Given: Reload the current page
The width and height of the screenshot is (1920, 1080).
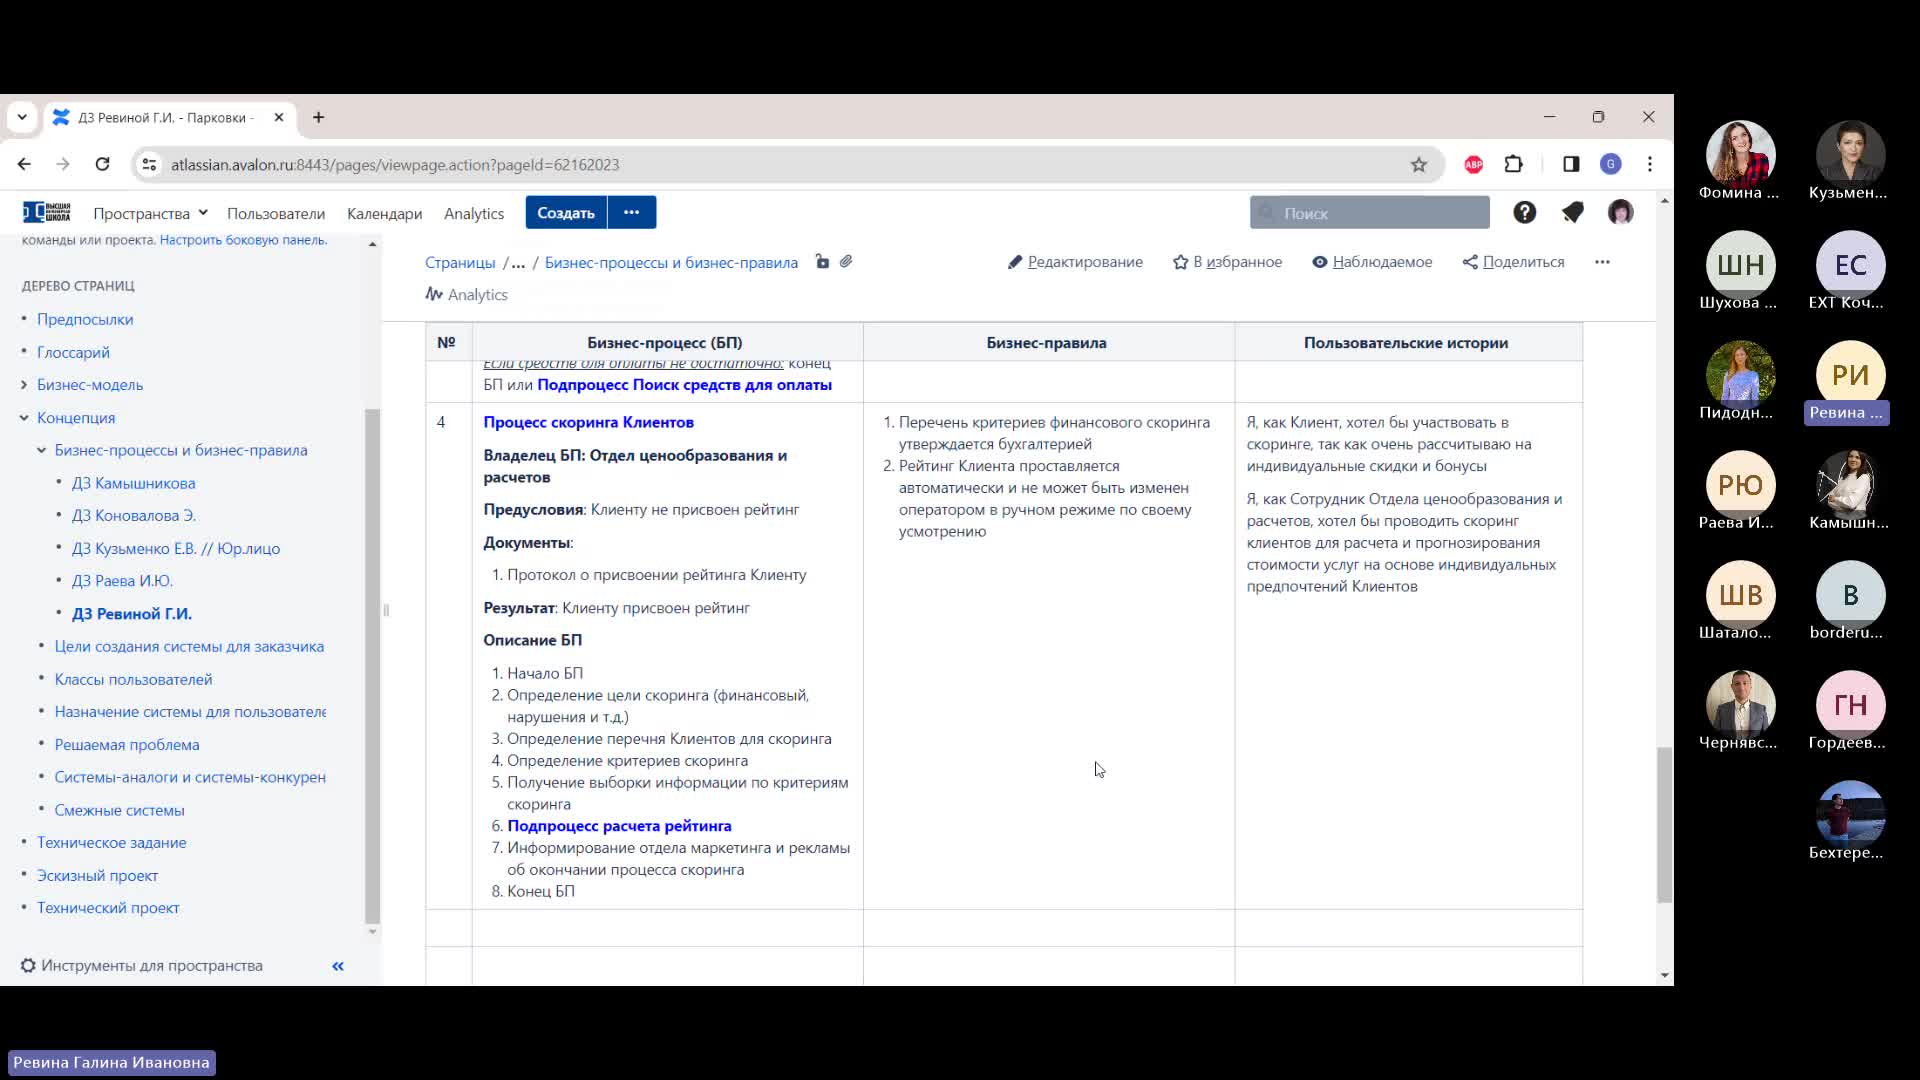Looking at the screenshot, I should pyautogui.click(x=102, y=164).
